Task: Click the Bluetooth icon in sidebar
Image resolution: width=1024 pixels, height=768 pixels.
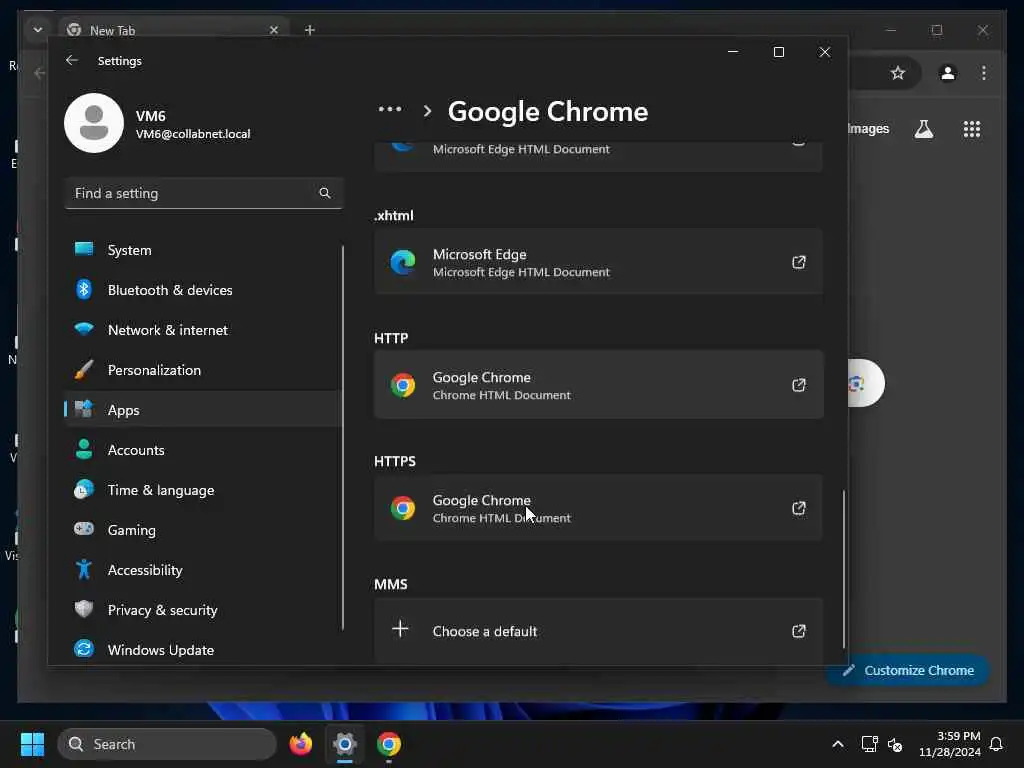Action: pos(84,289)
